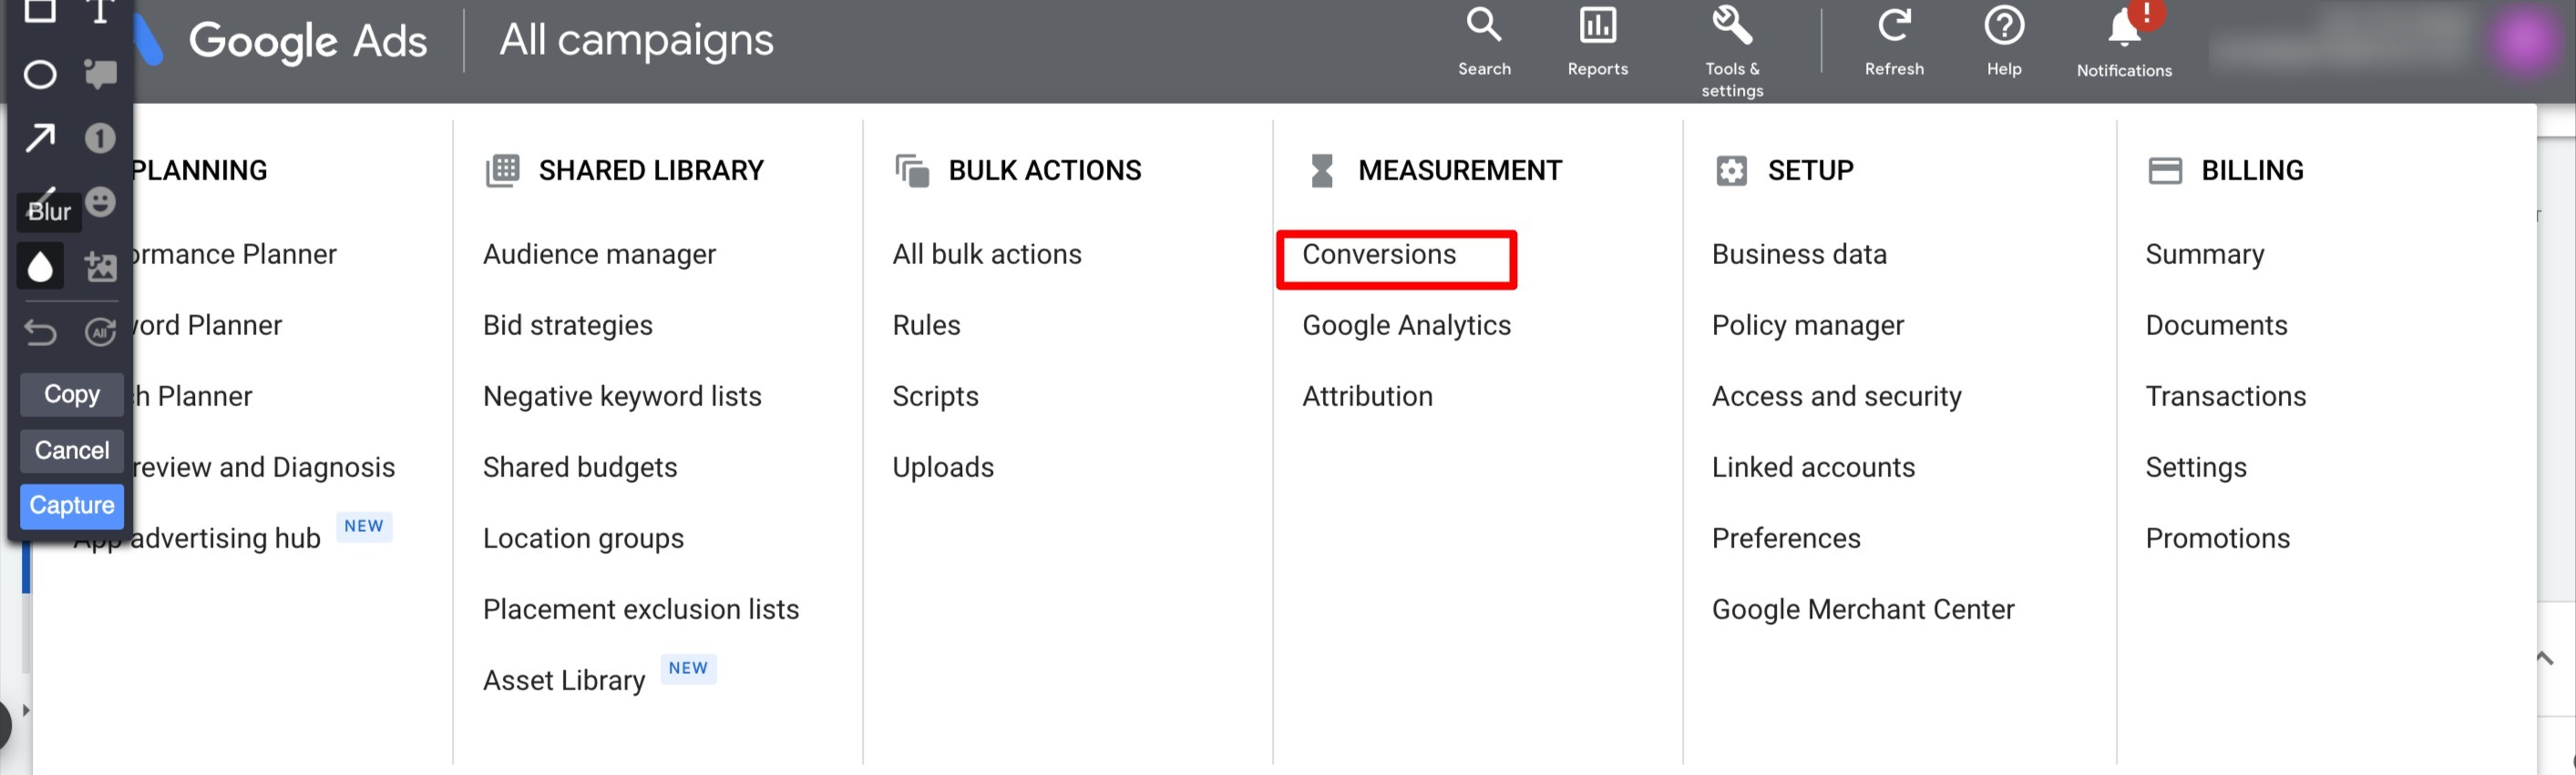The width and height of the screenshot is (2576, 775).
Task: Click the insert image tool
Action: (100, 267)
